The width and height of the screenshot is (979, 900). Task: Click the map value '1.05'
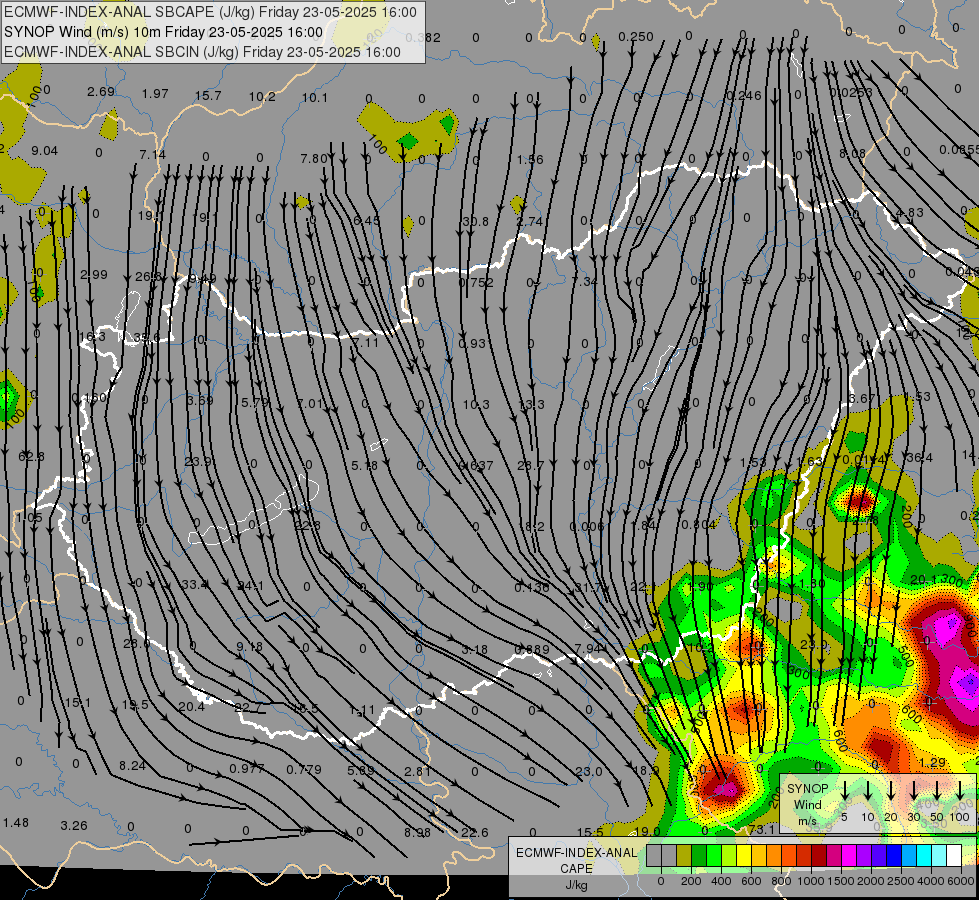[x=29, y=517]
